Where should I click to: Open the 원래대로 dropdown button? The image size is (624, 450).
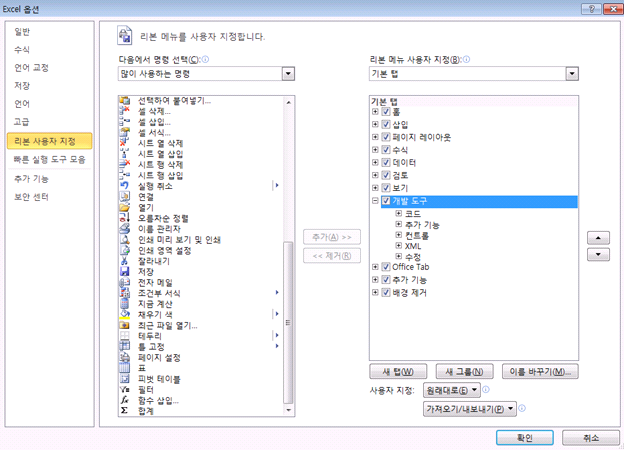pyautogui.click(x=452, y=390)
